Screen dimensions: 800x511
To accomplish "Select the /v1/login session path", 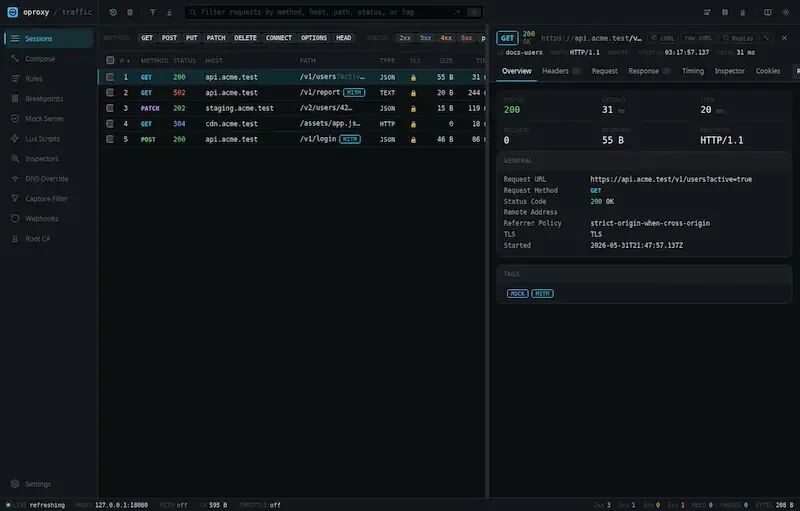I will [318, 139].
